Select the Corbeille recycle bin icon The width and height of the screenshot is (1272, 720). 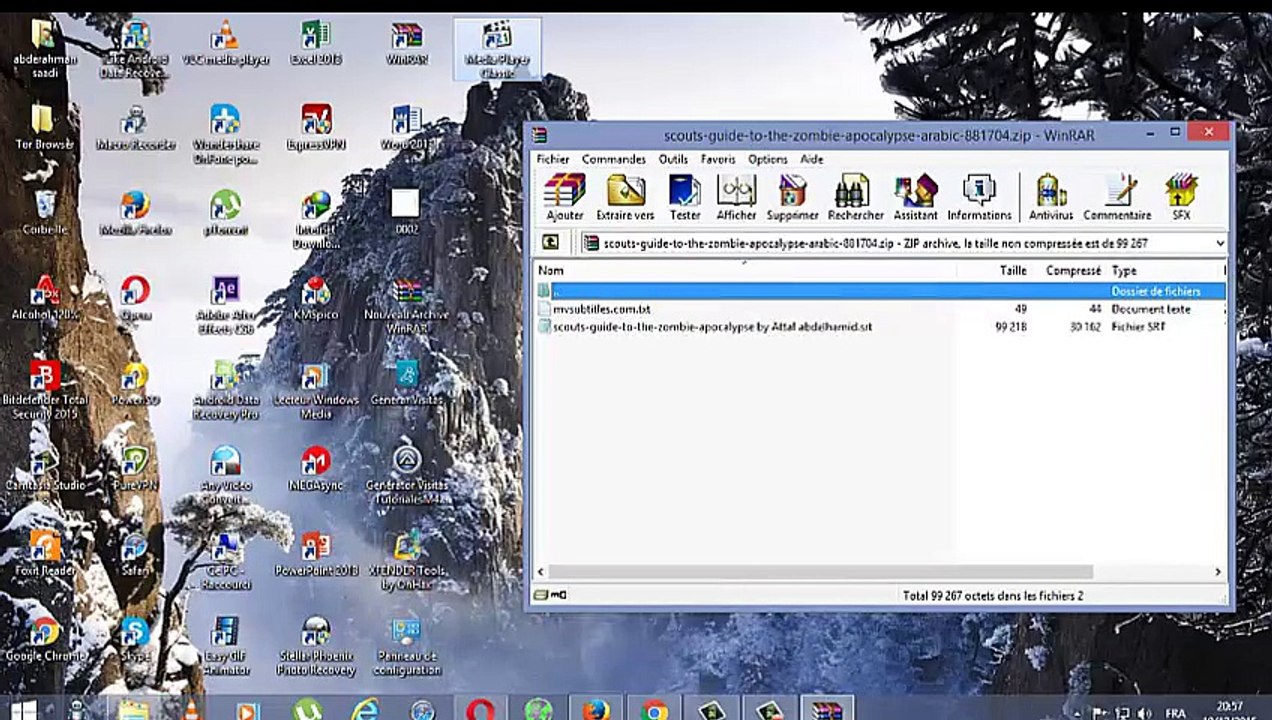coord(45,213)
